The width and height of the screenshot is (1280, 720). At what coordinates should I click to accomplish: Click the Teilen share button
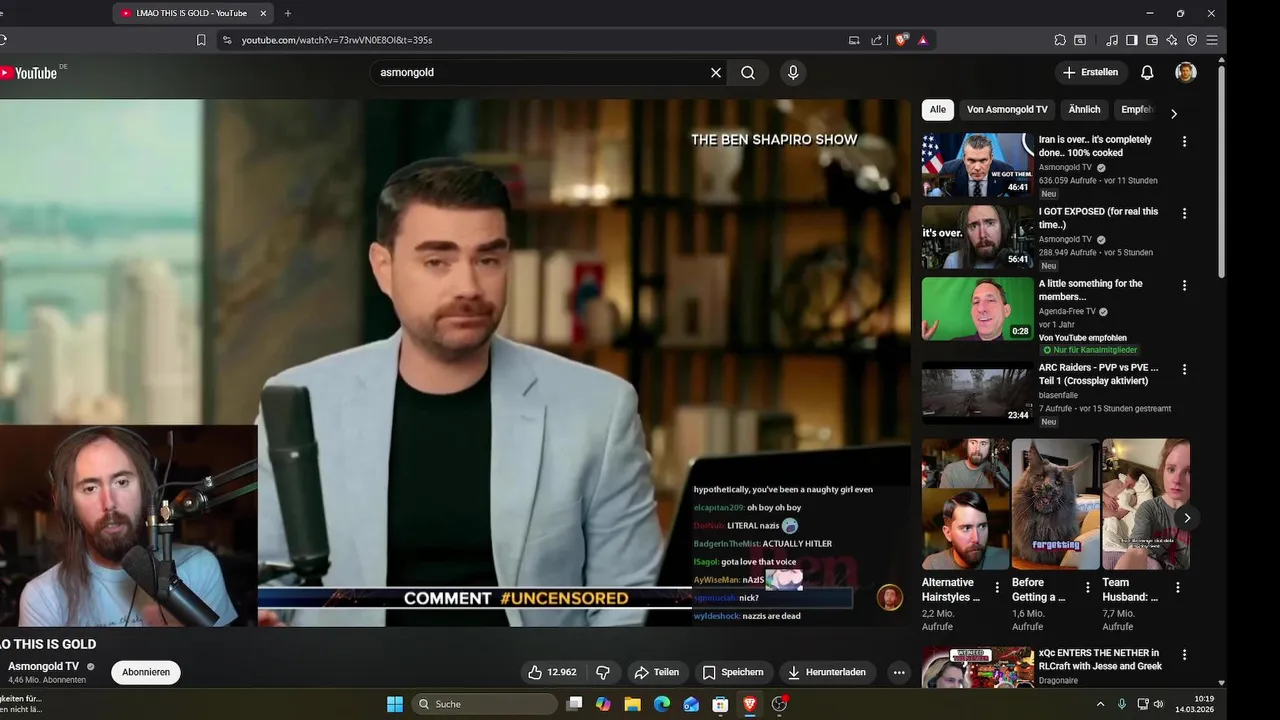(657, 672)
